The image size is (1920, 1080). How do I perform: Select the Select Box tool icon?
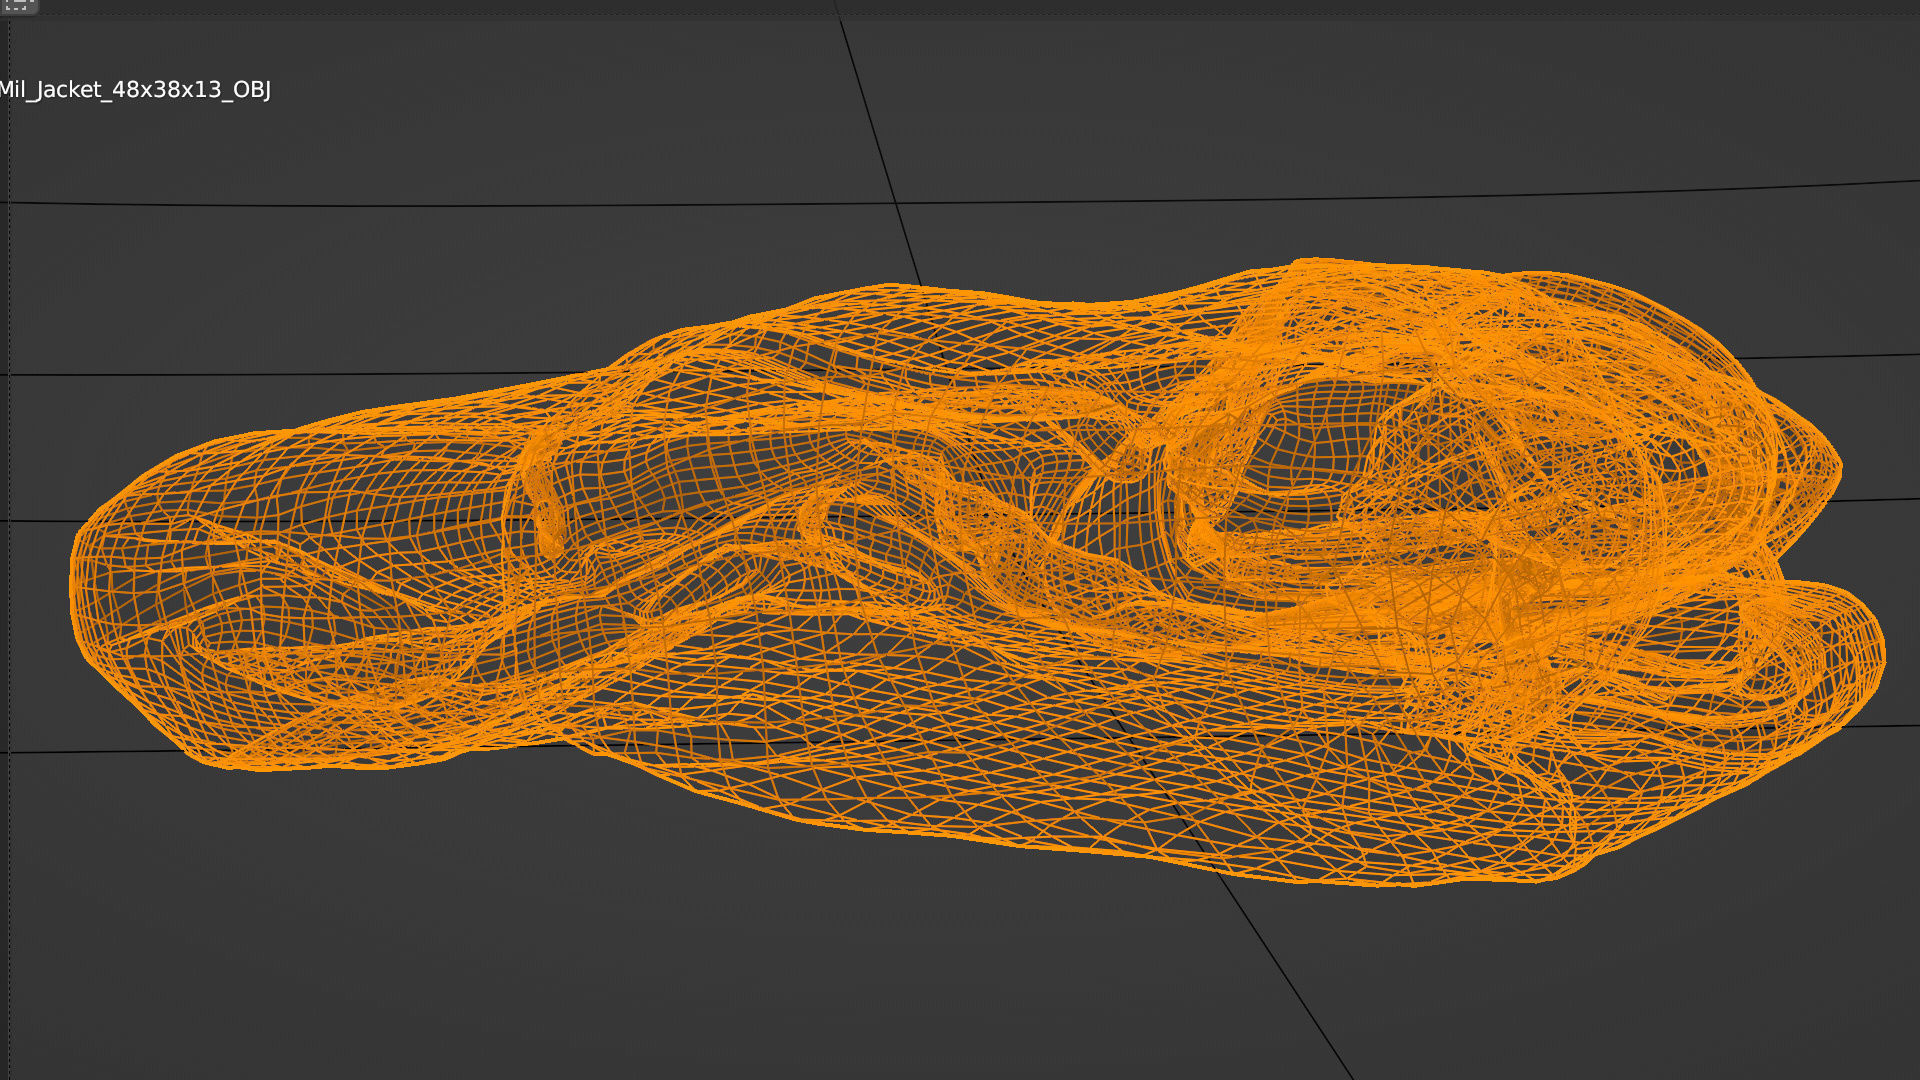tap(17, 5)
